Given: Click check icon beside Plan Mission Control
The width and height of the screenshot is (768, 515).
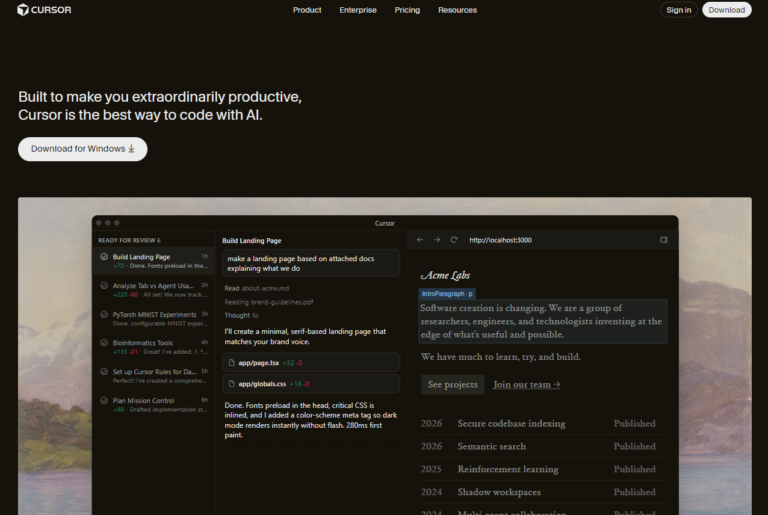Looking at the screenshot, I should point(104,400).
